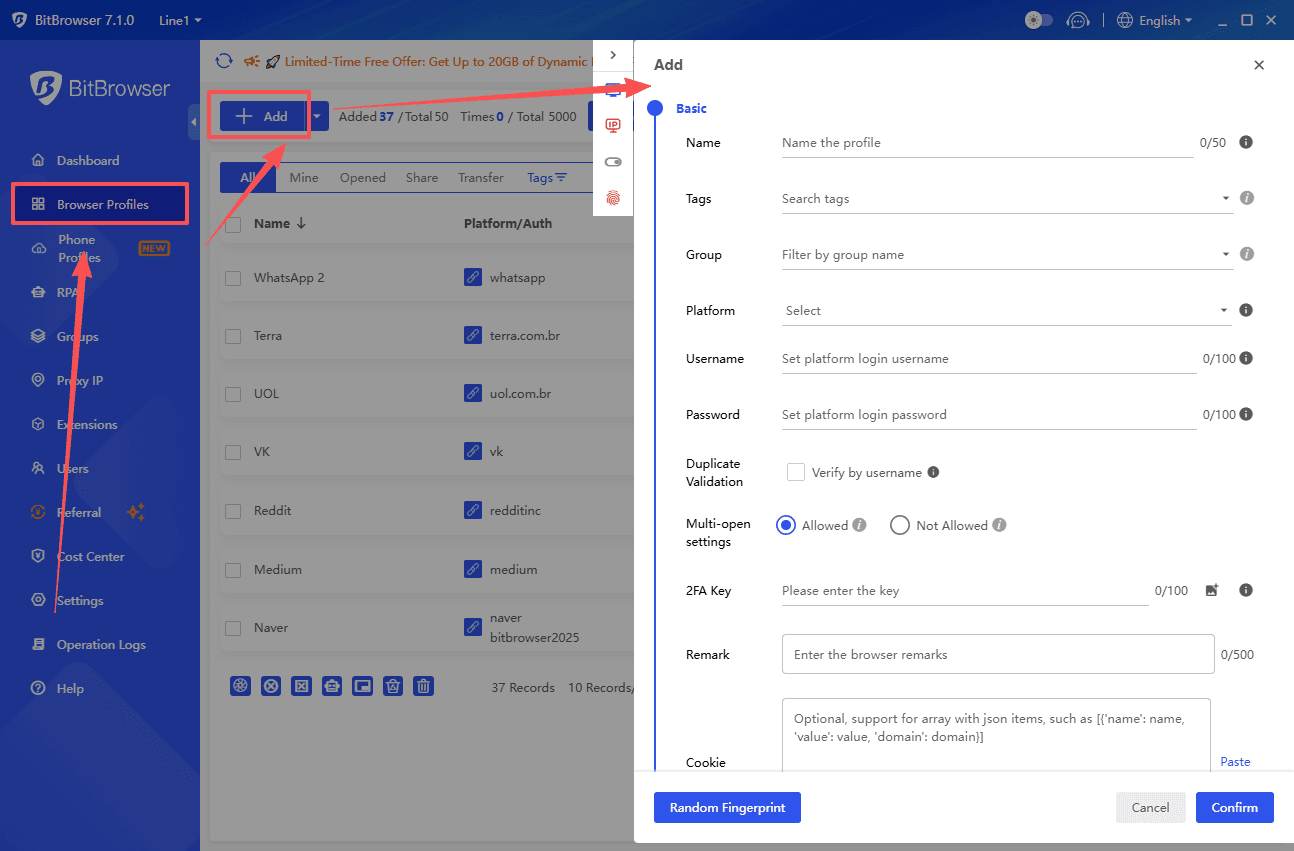
Task: Click the red fingerprint icon in side strip
Action: 613,198
